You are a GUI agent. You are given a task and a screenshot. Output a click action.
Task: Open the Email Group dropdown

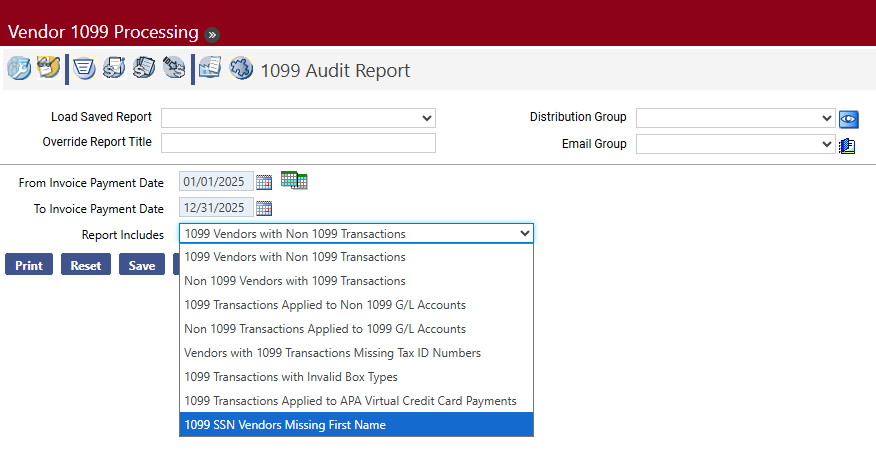[735, 144]
